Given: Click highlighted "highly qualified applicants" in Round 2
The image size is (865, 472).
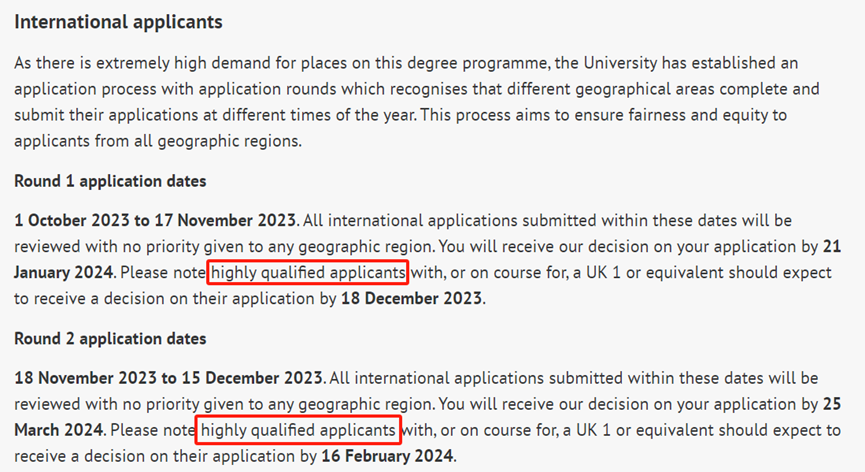Looking at the screenshot, I should tap(298, 430).
